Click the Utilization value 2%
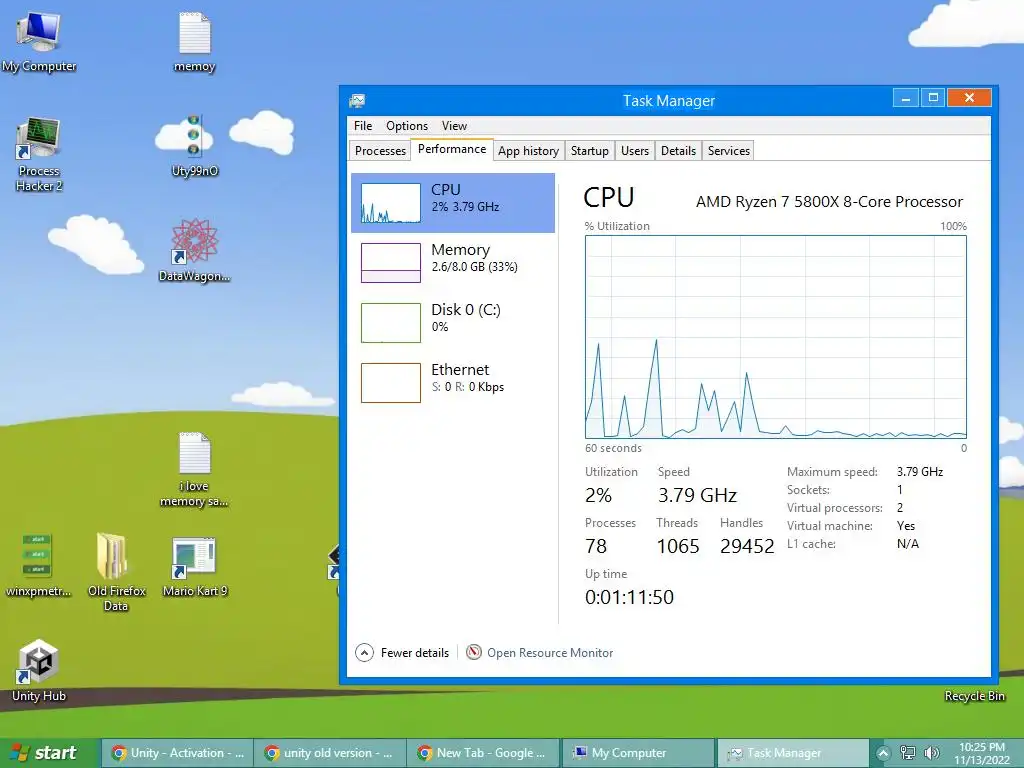Screen dimensions: 1024x768 pos(598,495)
